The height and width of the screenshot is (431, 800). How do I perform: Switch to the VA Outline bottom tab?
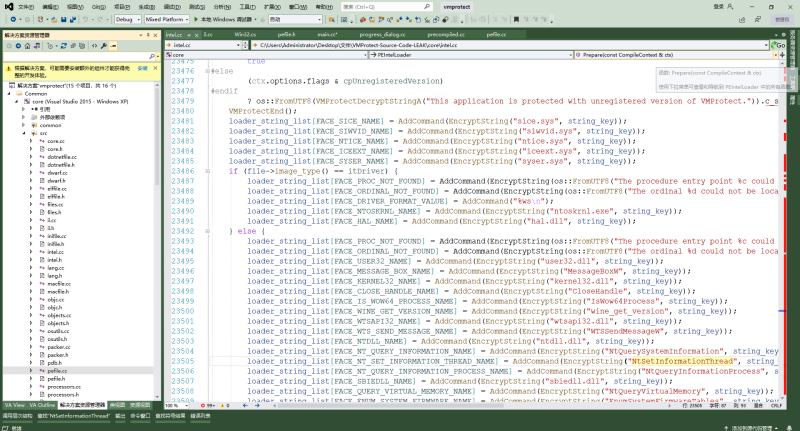(42, 405)
